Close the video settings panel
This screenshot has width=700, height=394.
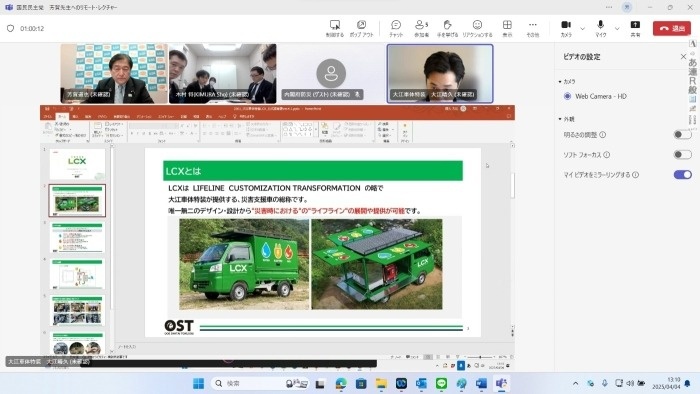(x=683, y=57)
